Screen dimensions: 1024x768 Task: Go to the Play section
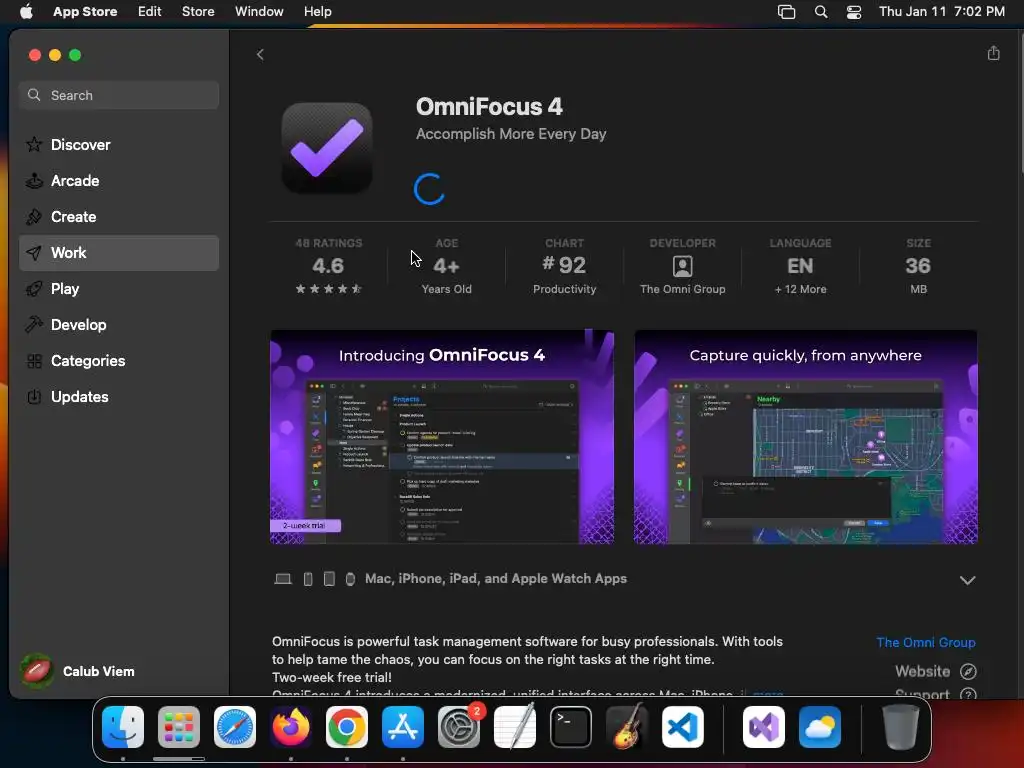pyautogui.click(x=119, y=289)
